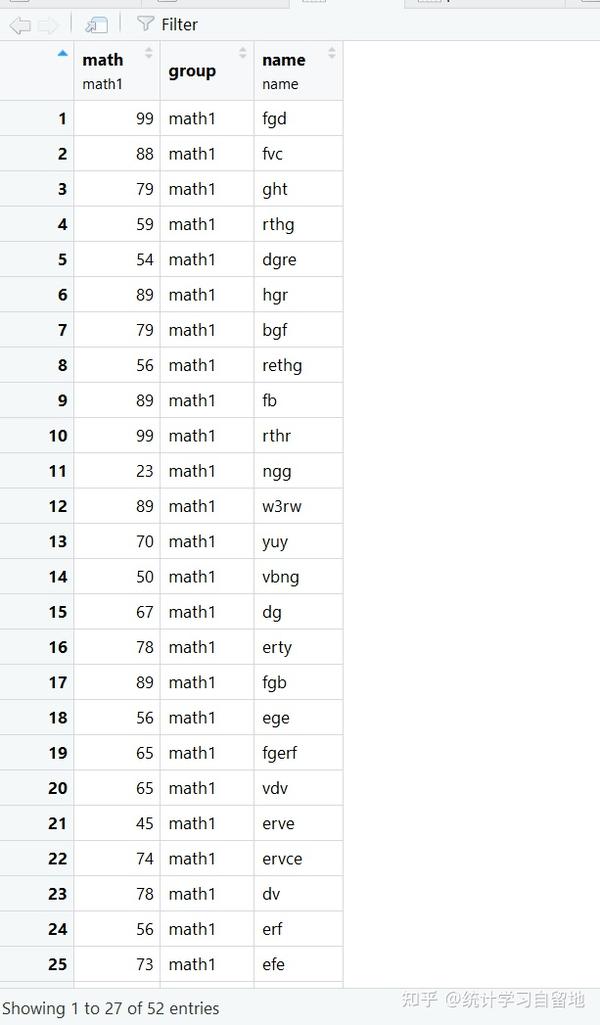Sort by math column arrows
This screenshot has width=600, height=1025.
coord(149,53)
